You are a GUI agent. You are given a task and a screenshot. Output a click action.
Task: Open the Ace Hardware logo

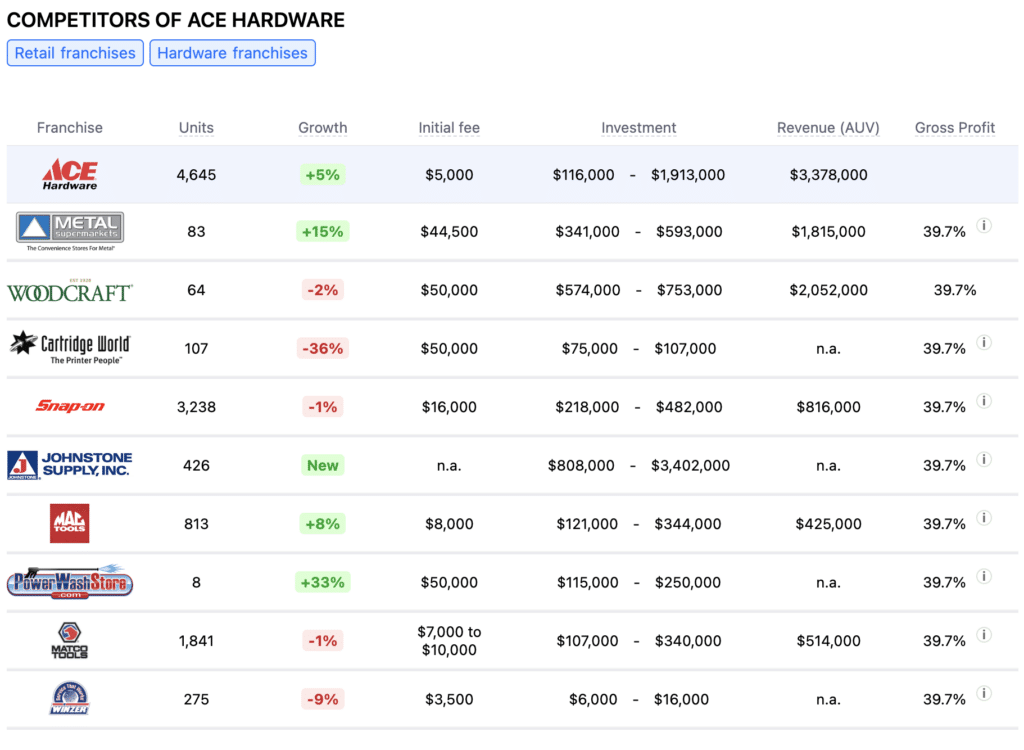point(70,174)
